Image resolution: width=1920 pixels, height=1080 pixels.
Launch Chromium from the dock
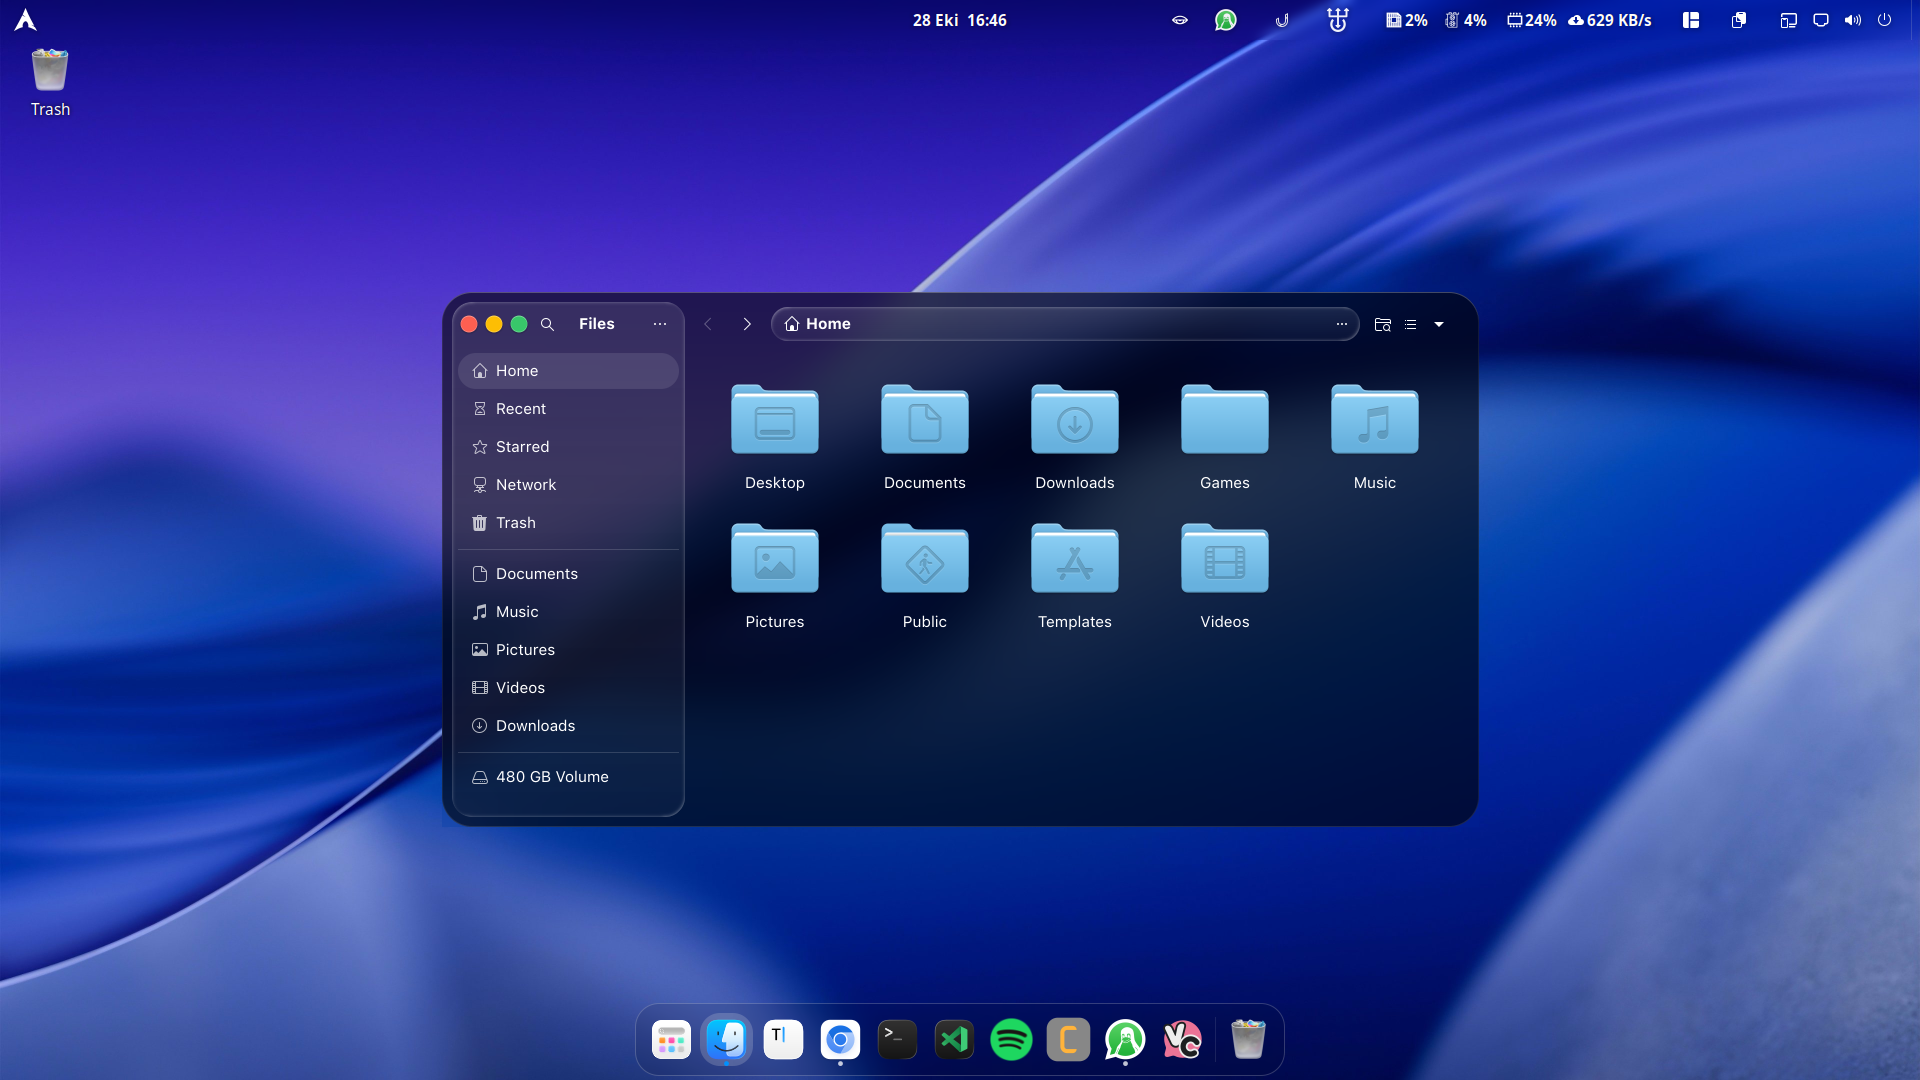840,1040
